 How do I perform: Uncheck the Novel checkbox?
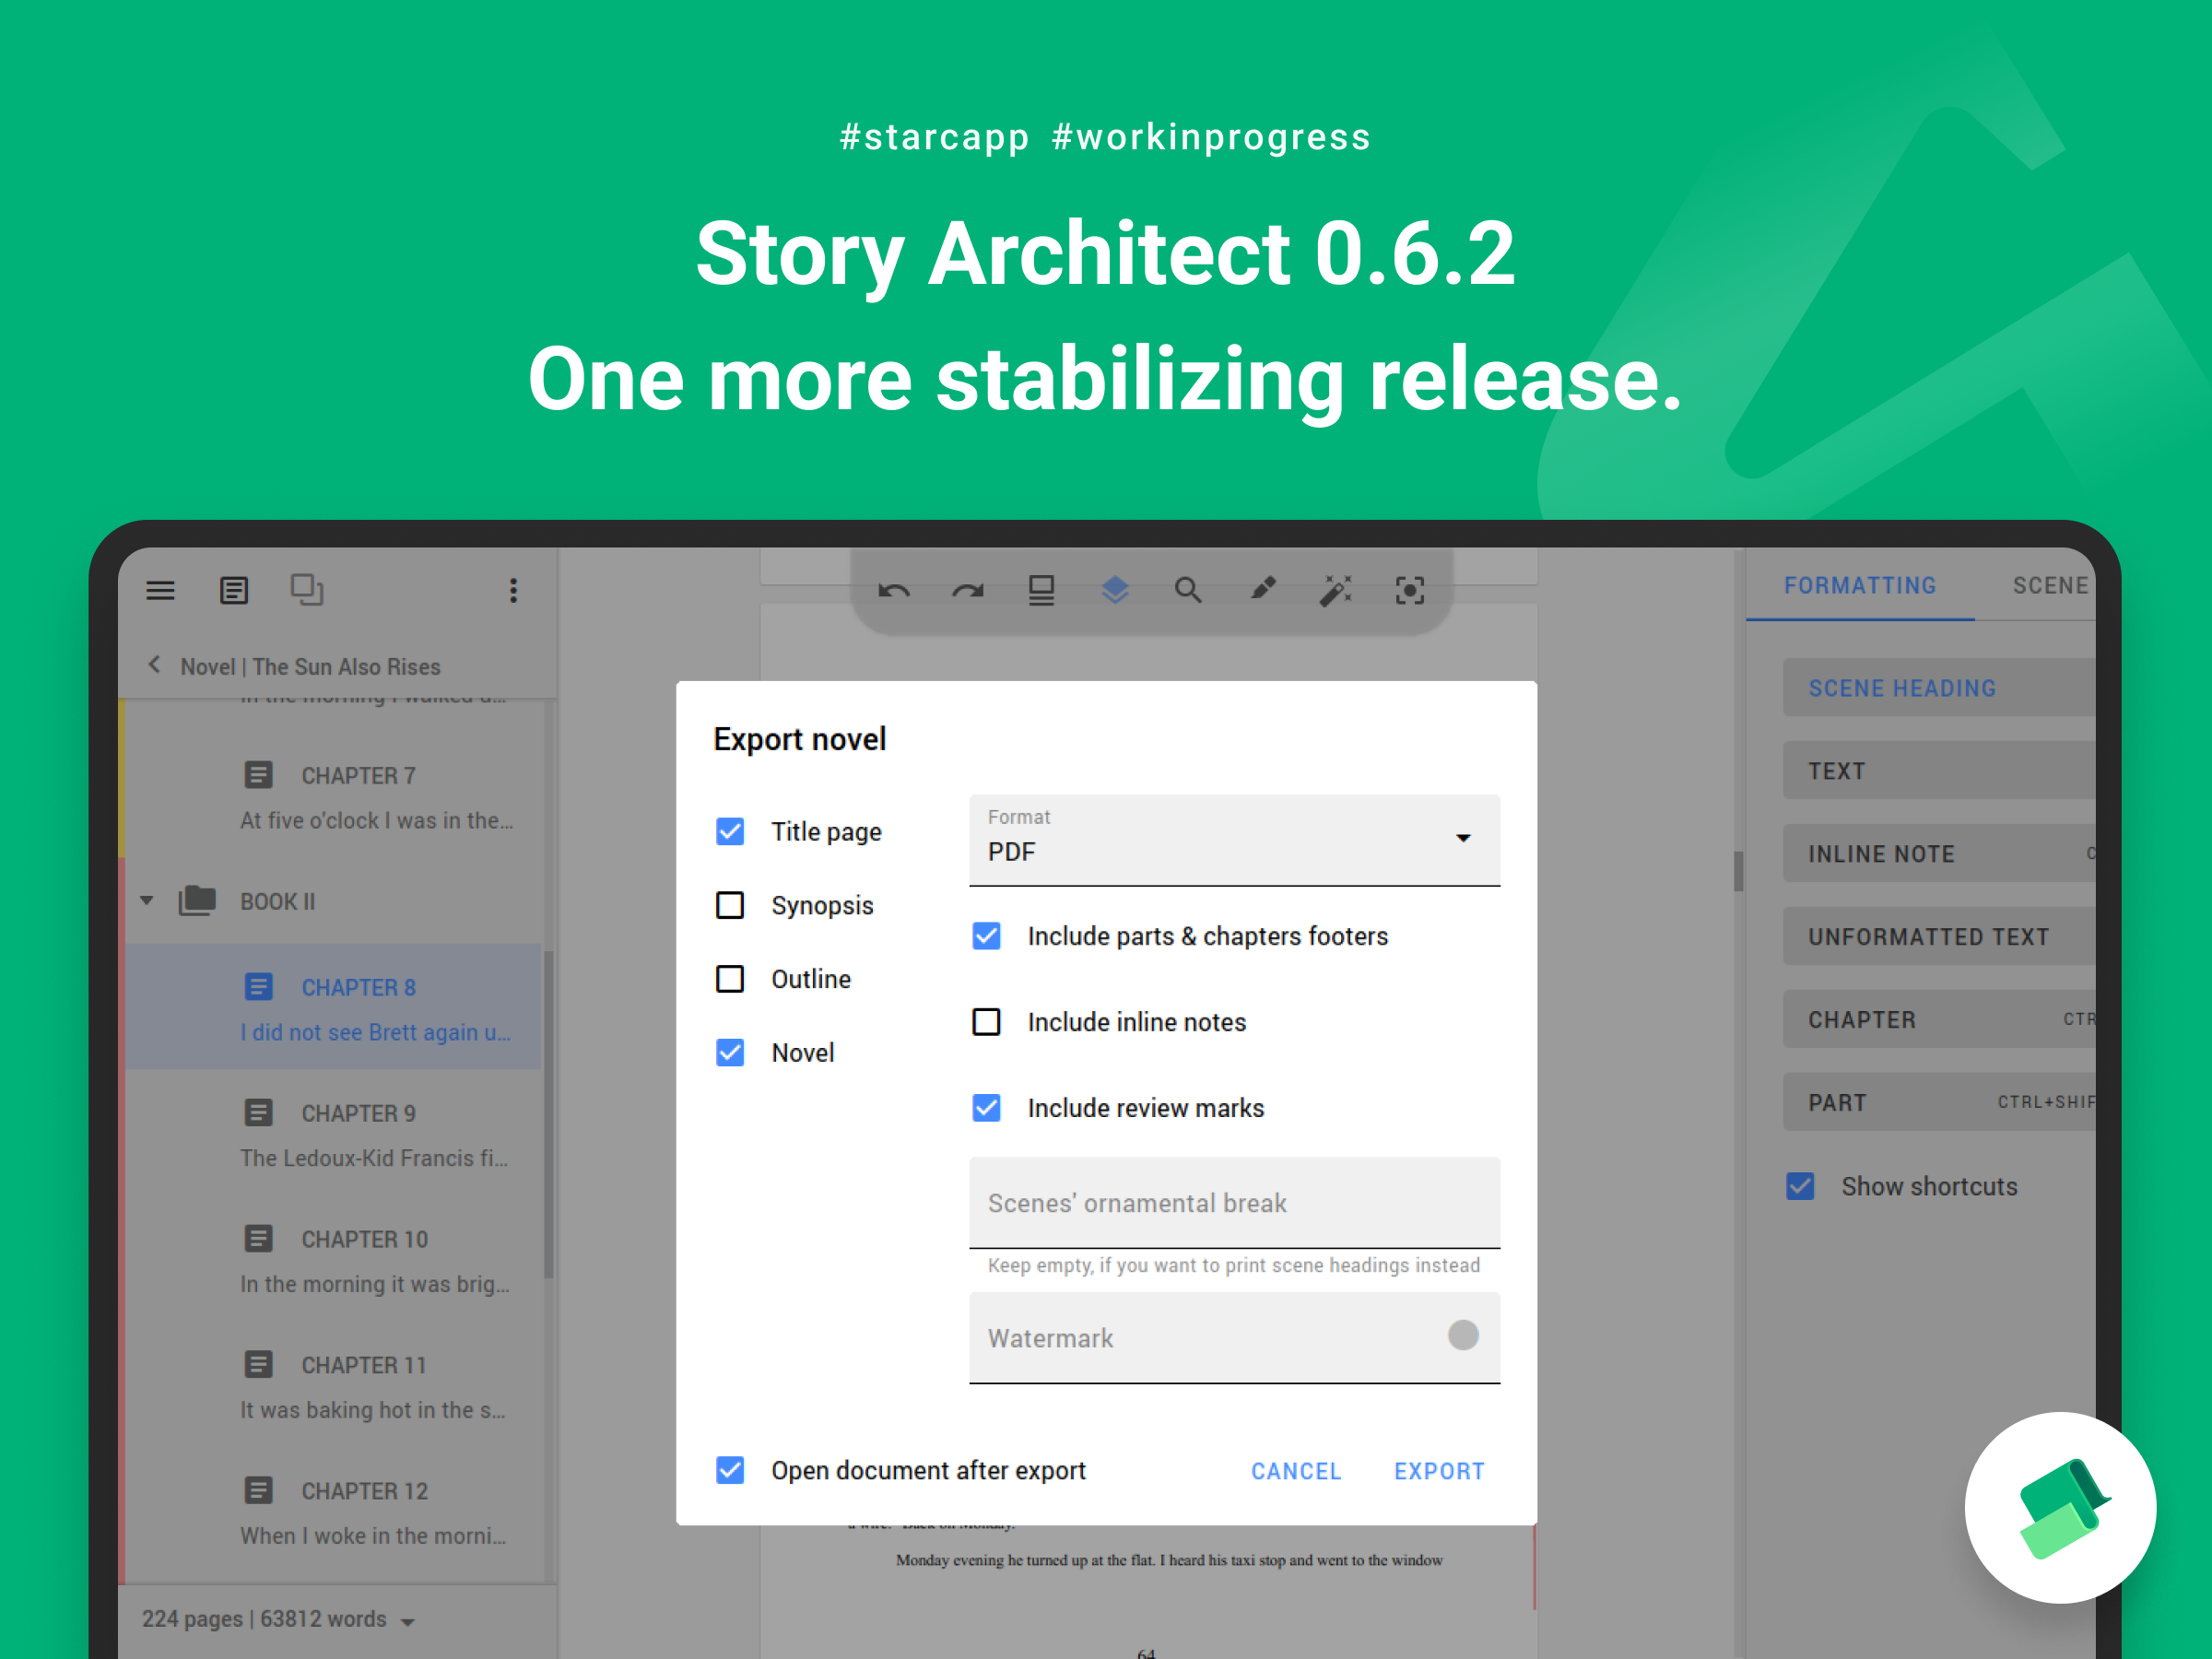(x=730, y=1053)
